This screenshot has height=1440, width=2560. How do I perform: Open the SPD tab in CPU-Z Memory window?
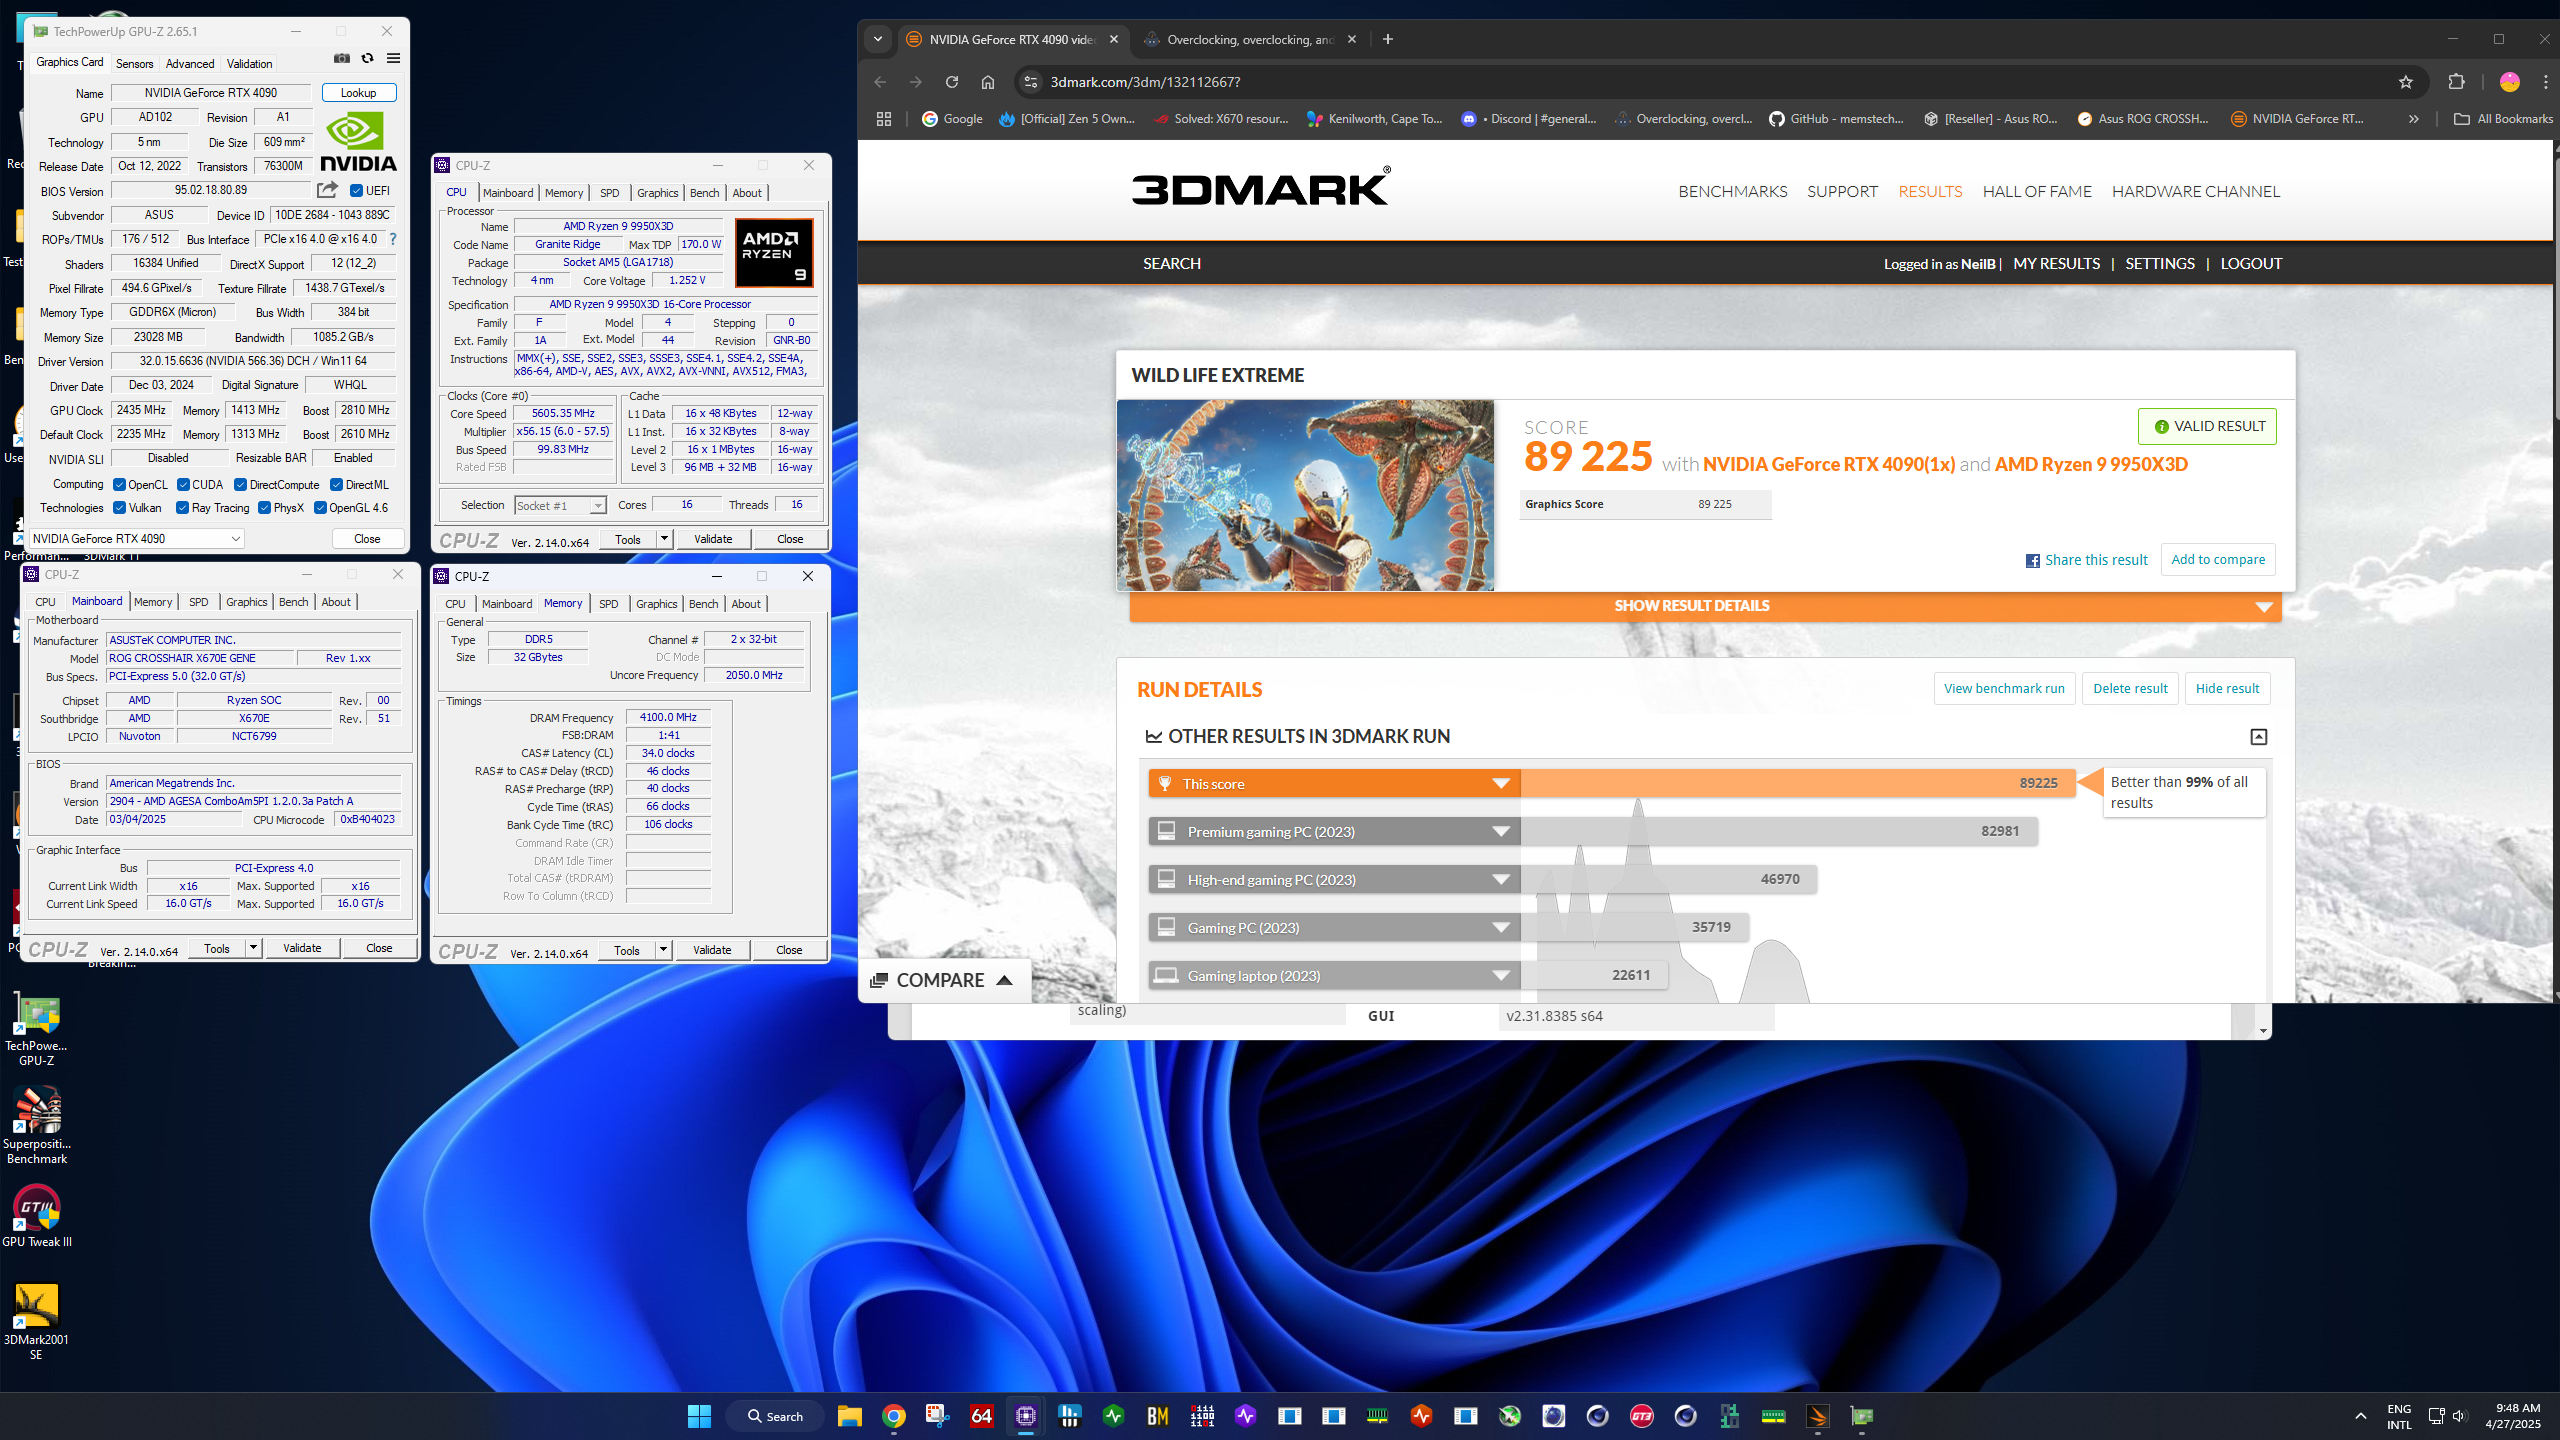click(608, 604)
